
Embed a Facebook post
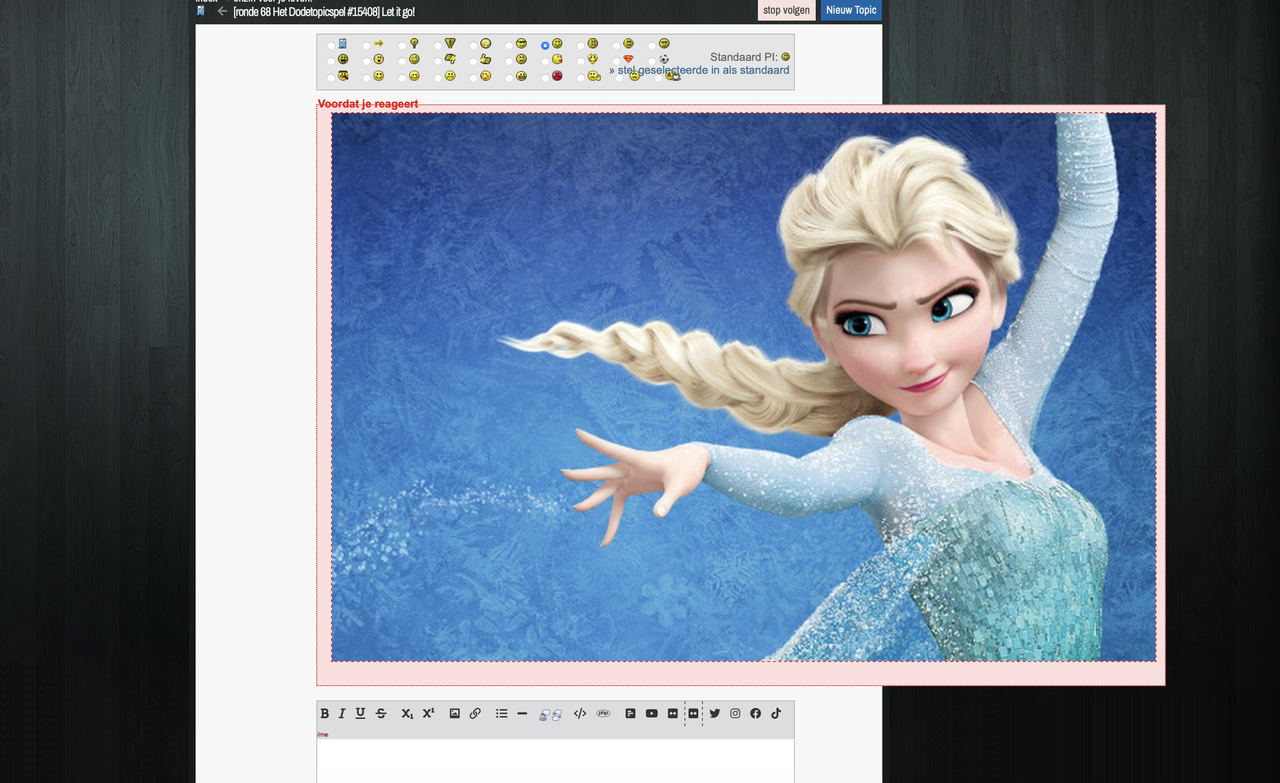click(x=755, y=714)
